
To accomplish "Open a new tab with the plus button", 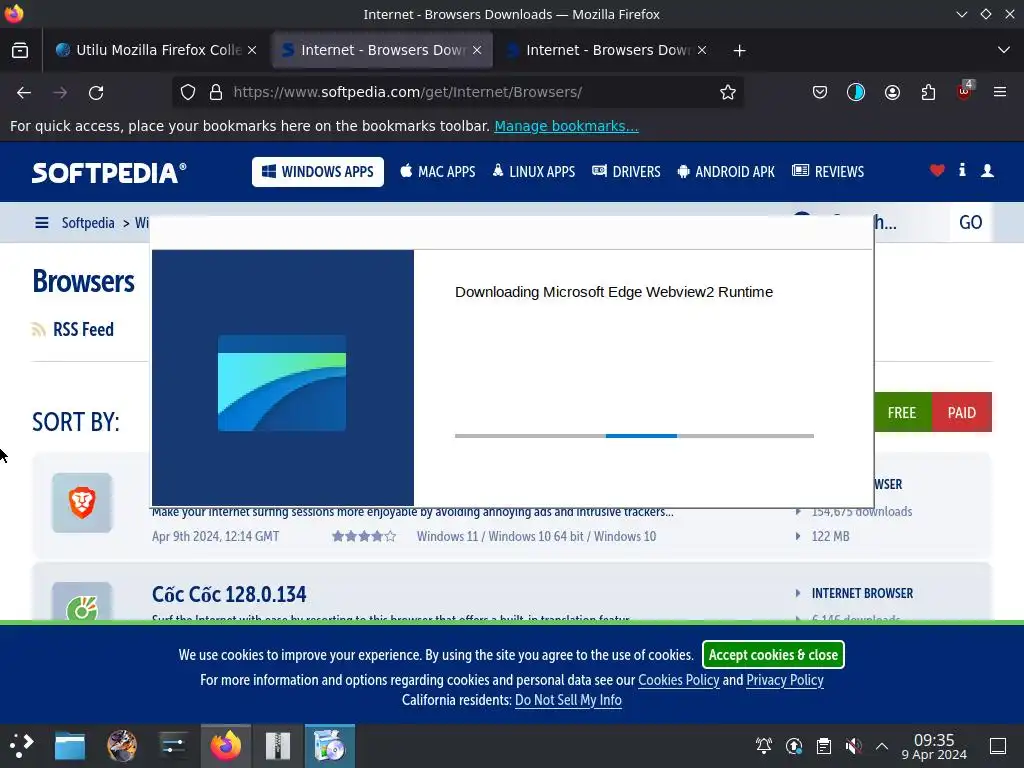I will click(x=739, y=51).
